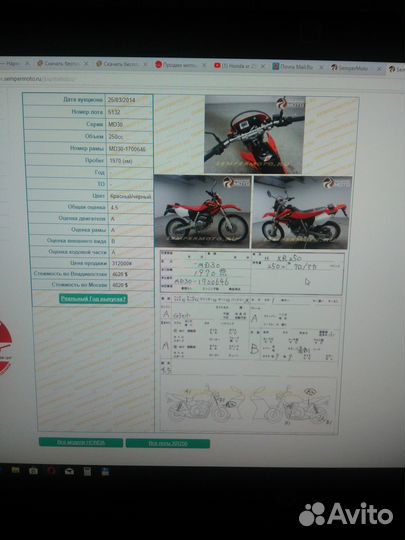Open the green 'Реальный Год выпуска?' button
Screen dimensions: 405x540
[x=93, y=299]
